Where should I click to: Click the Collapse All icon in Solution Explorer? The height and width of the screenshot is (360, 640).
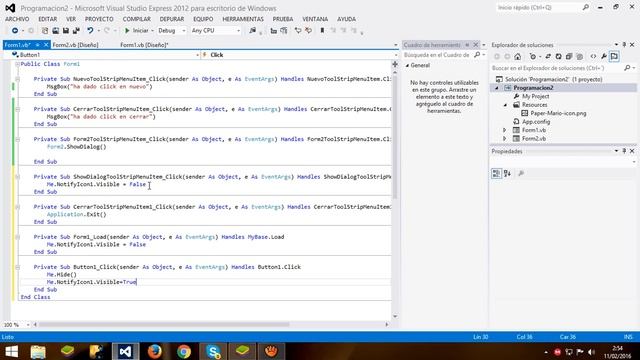click(x=569, y=57)
